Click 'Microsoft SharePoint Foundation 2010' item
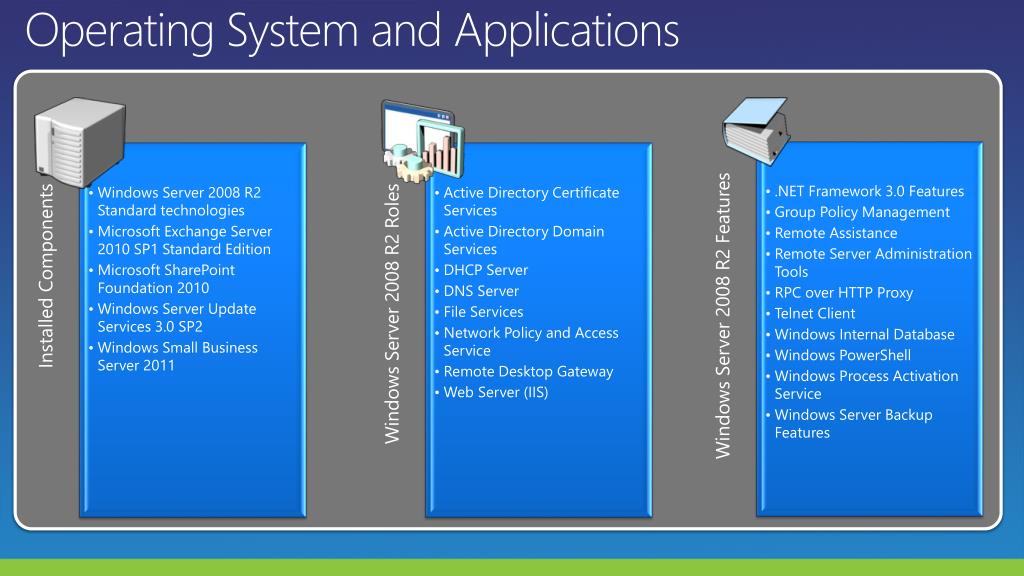 pyautogui.click(x=166, y=278)
